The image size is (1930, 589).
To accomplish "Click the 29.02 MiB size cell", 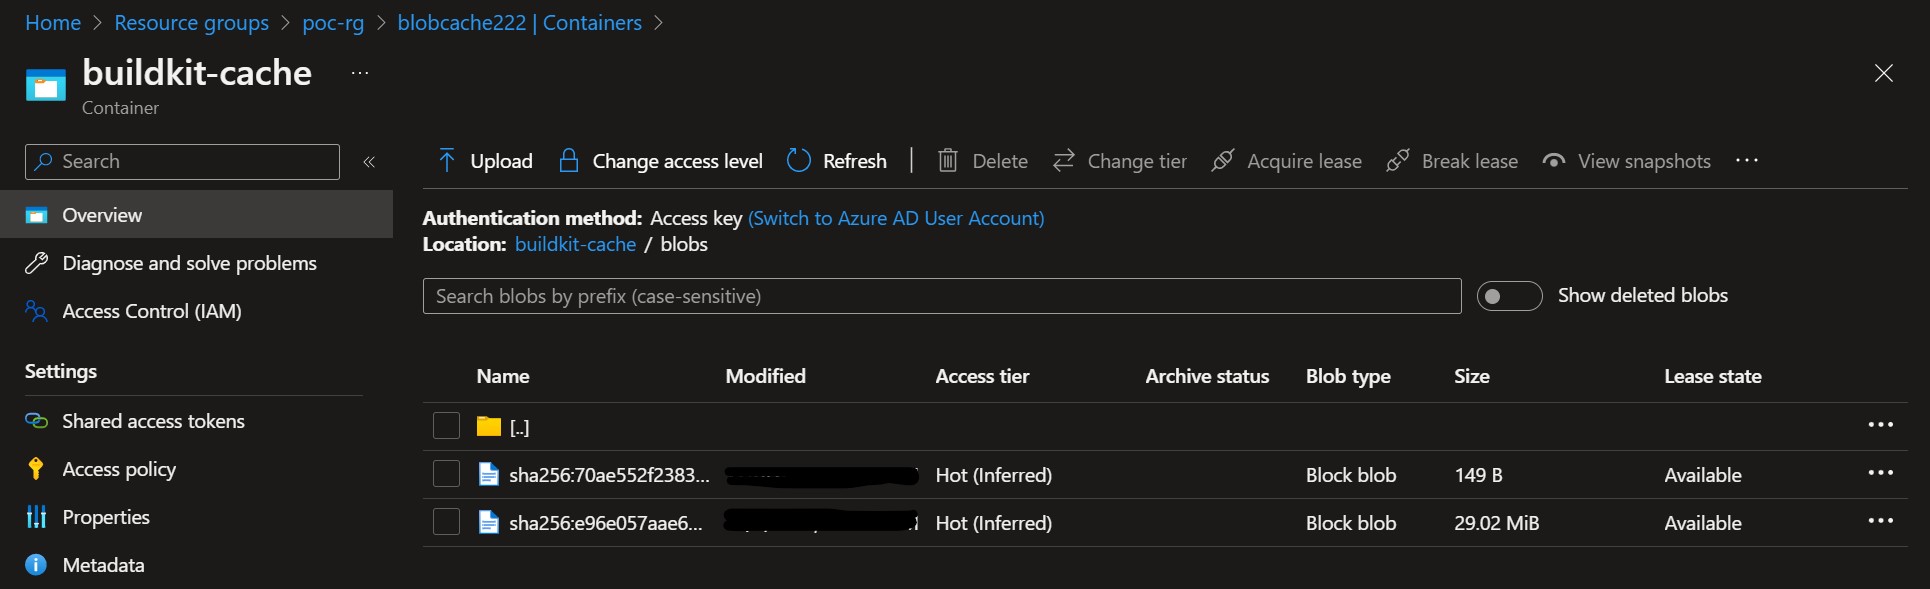I will (x=1496, y=523).
